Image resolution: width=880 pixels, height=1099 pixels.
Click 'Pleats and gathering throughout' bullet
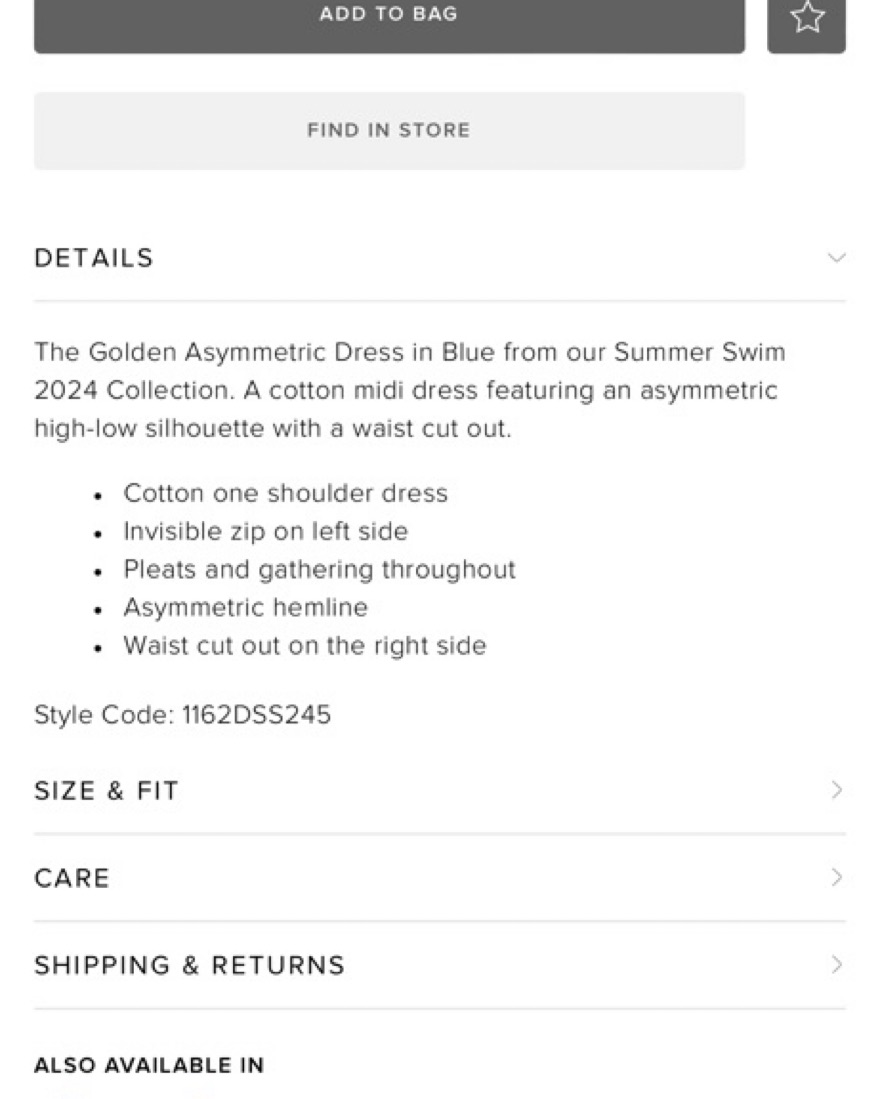pos(319,569)
